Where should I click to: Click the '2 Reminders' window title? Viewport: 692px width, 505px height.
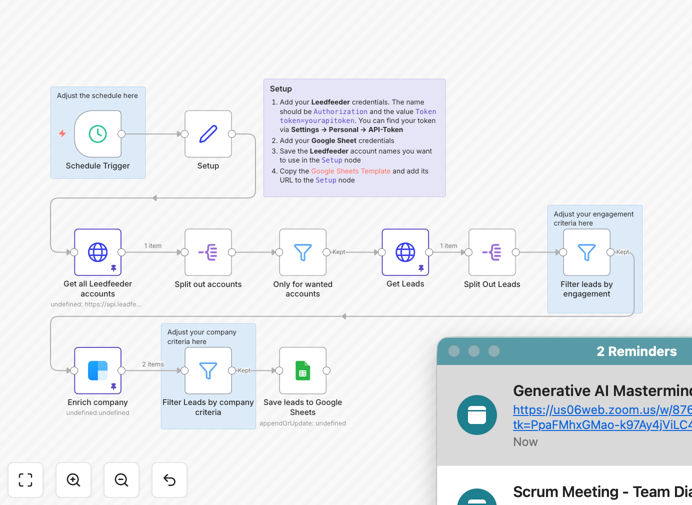click(636, 351)
